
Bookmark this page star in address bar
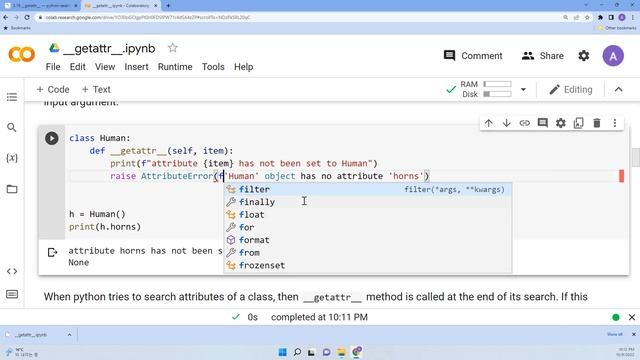(587, 18)
